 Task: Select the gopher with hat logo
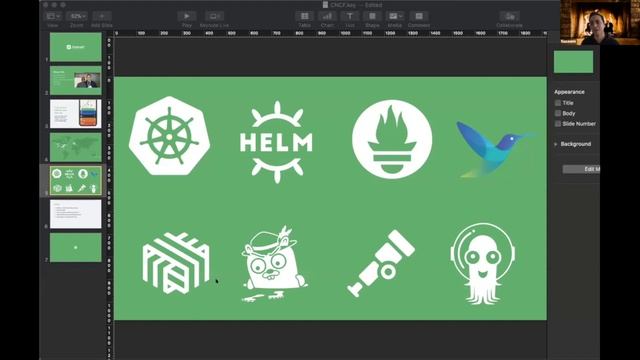(x=274, y=264)
